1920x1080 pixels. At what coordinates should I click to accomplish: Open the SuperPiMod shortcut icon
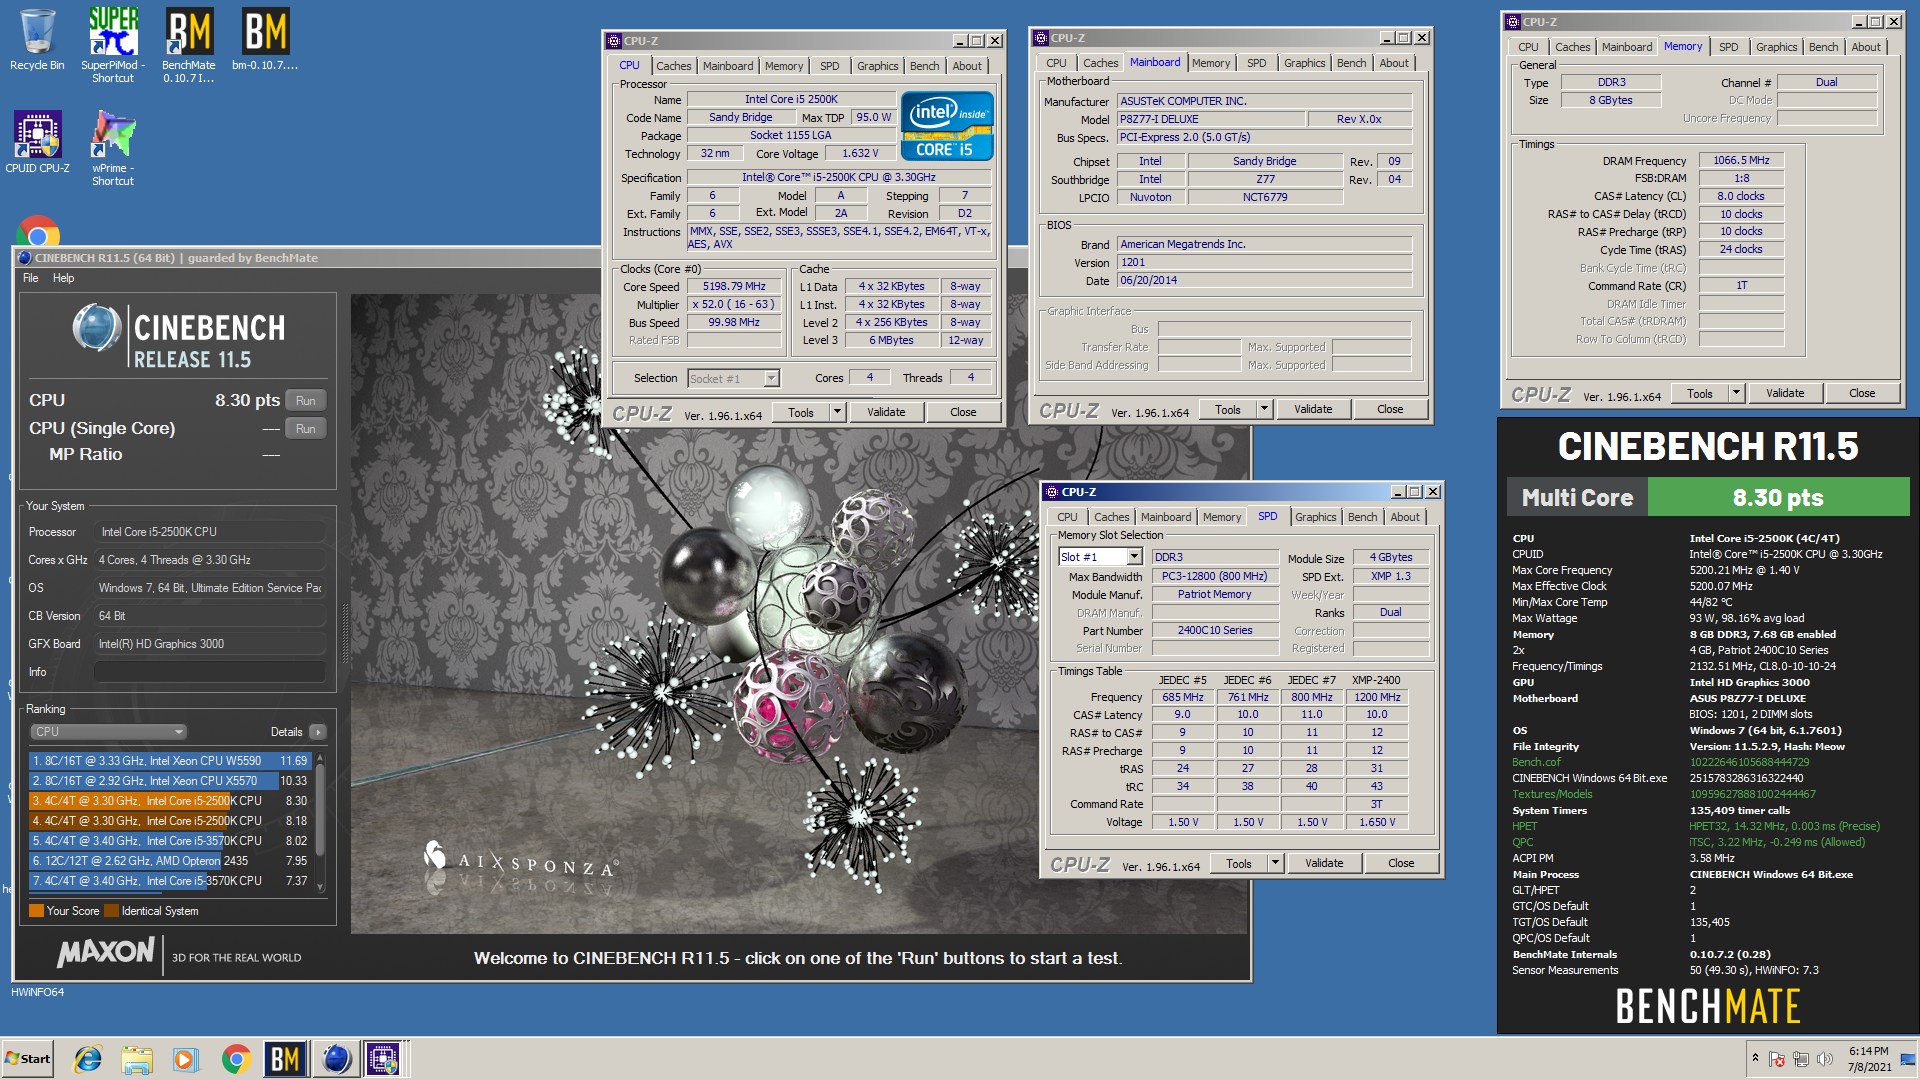pyautogui.click(x=113, y=45)
